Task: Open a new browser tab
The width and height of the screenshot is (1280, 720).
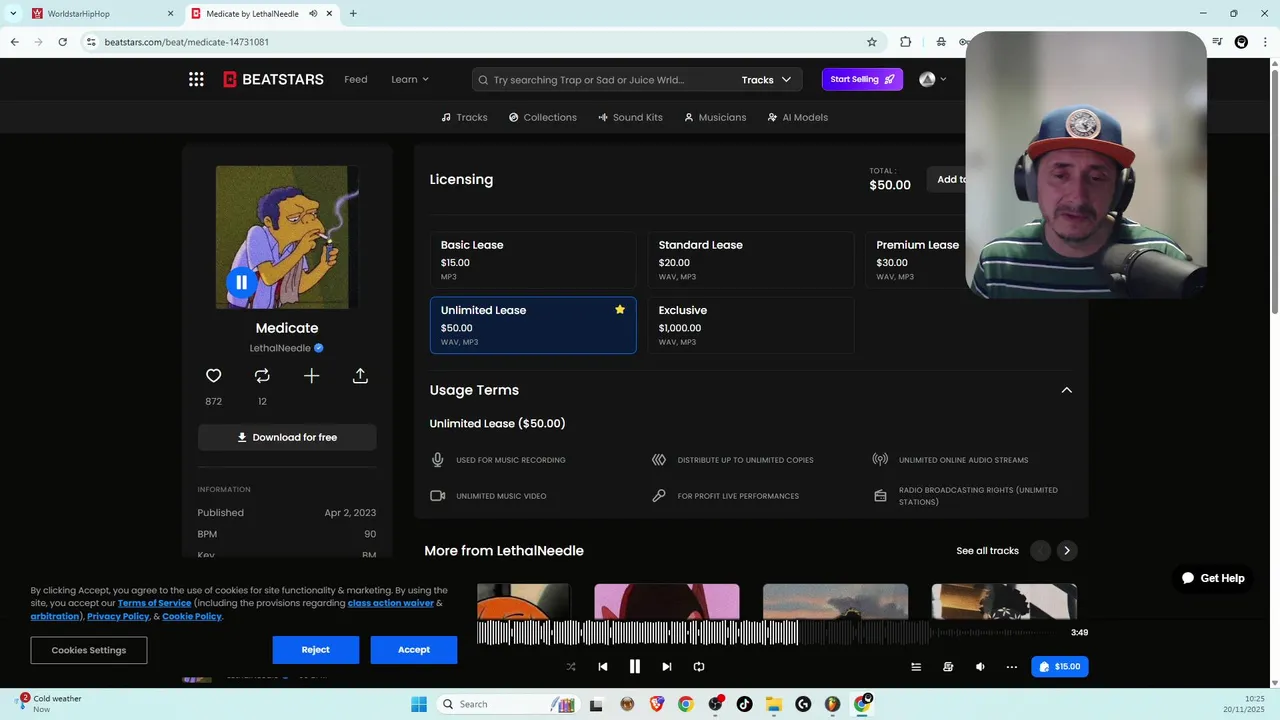Action: pyautogui.click(x=353, y=14)
